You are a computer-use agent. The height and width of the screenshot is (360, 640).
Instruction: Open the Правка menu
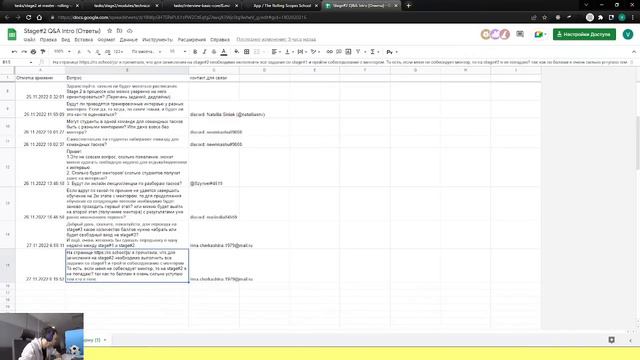(x=48, y=40)
